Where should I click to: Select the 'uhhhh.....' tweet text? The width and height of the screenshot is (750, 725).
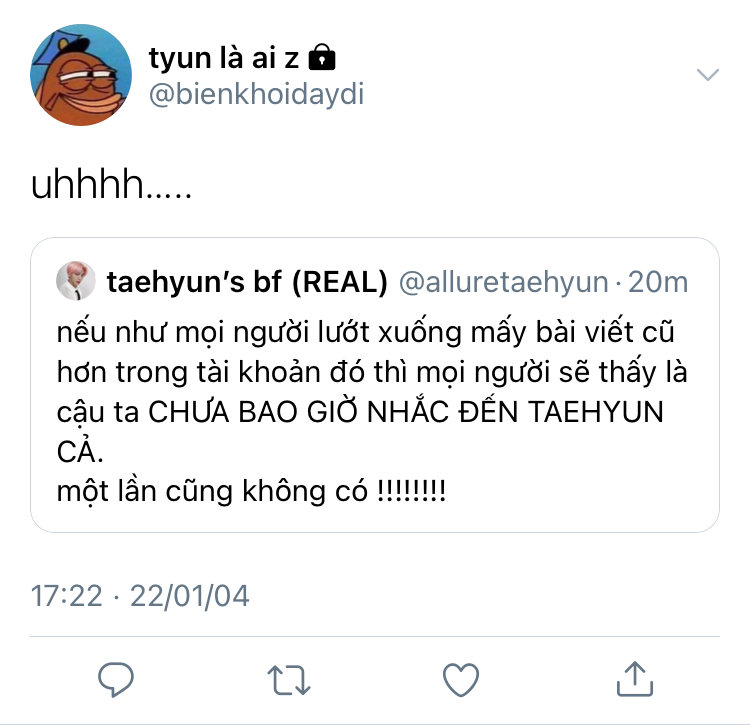coord(111,184)
